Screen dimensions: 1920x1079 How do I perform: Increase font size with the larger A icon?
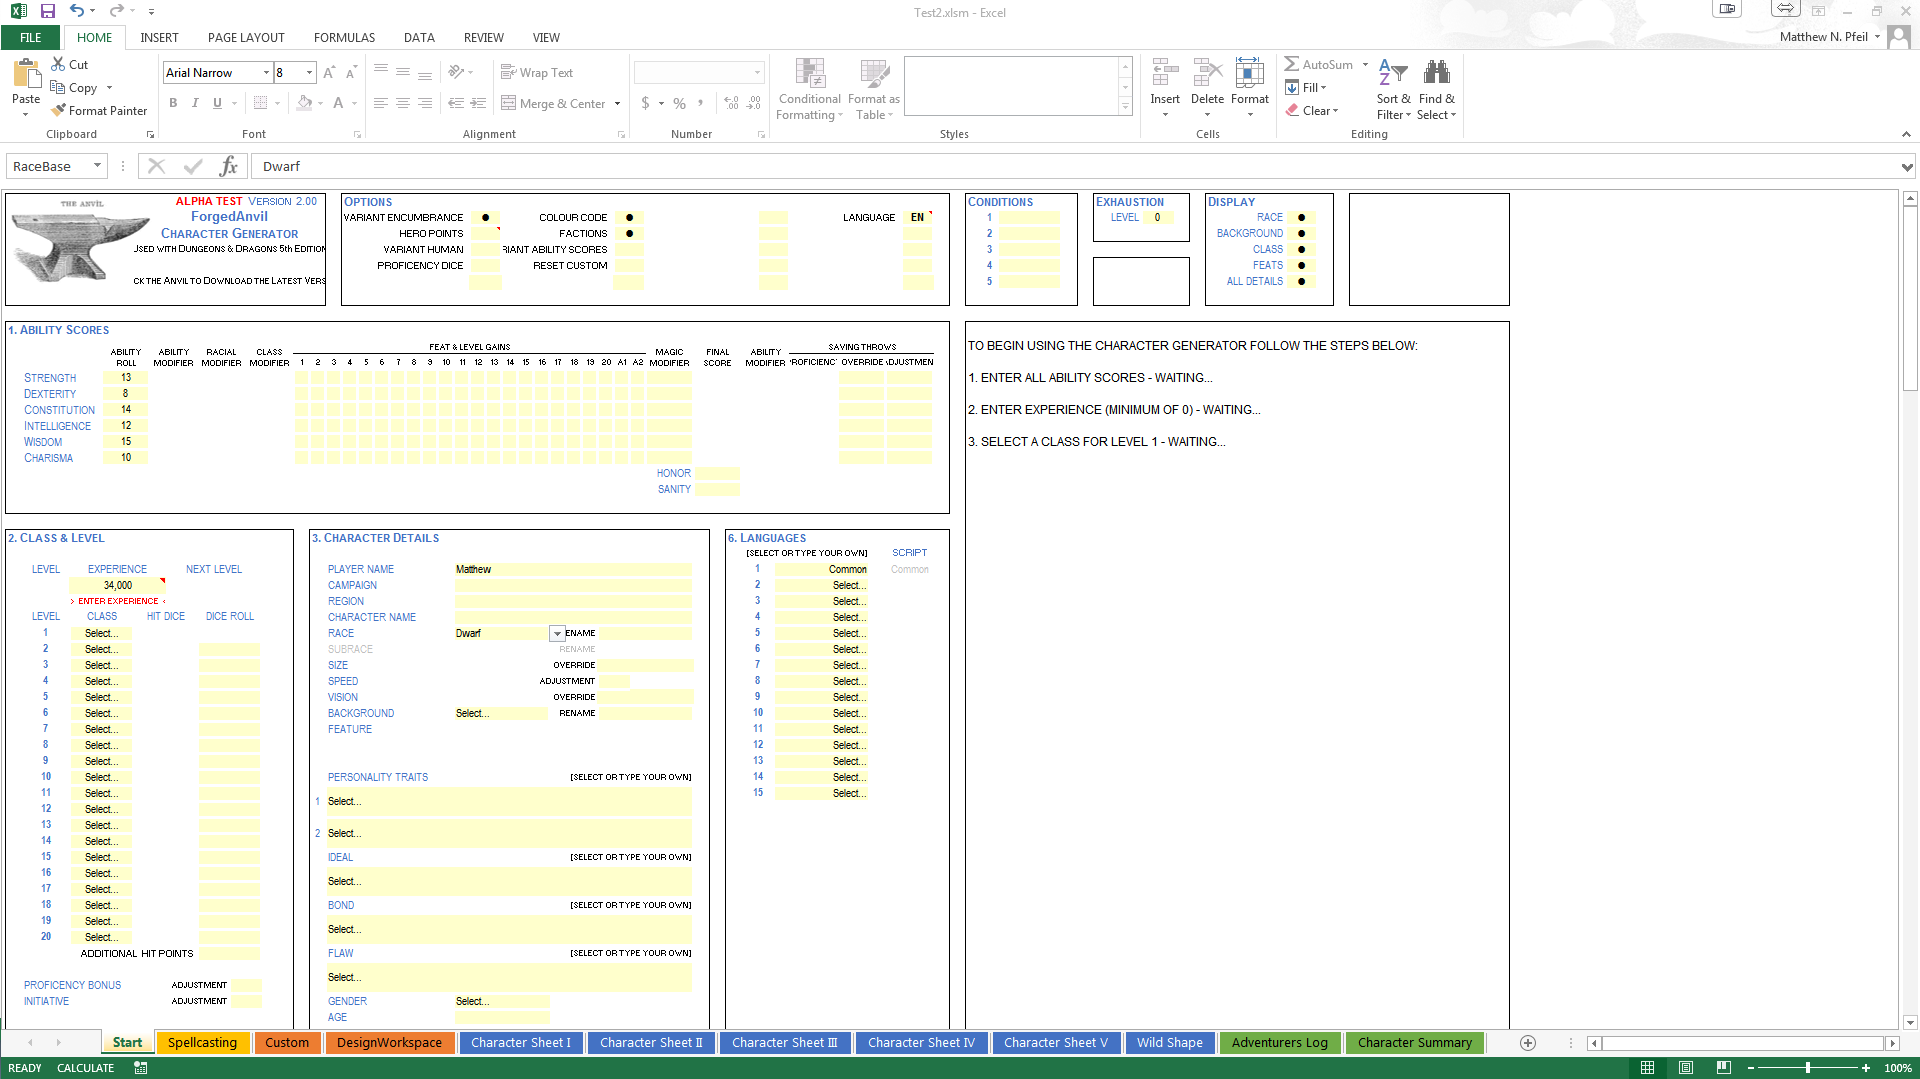pos(329,73)
